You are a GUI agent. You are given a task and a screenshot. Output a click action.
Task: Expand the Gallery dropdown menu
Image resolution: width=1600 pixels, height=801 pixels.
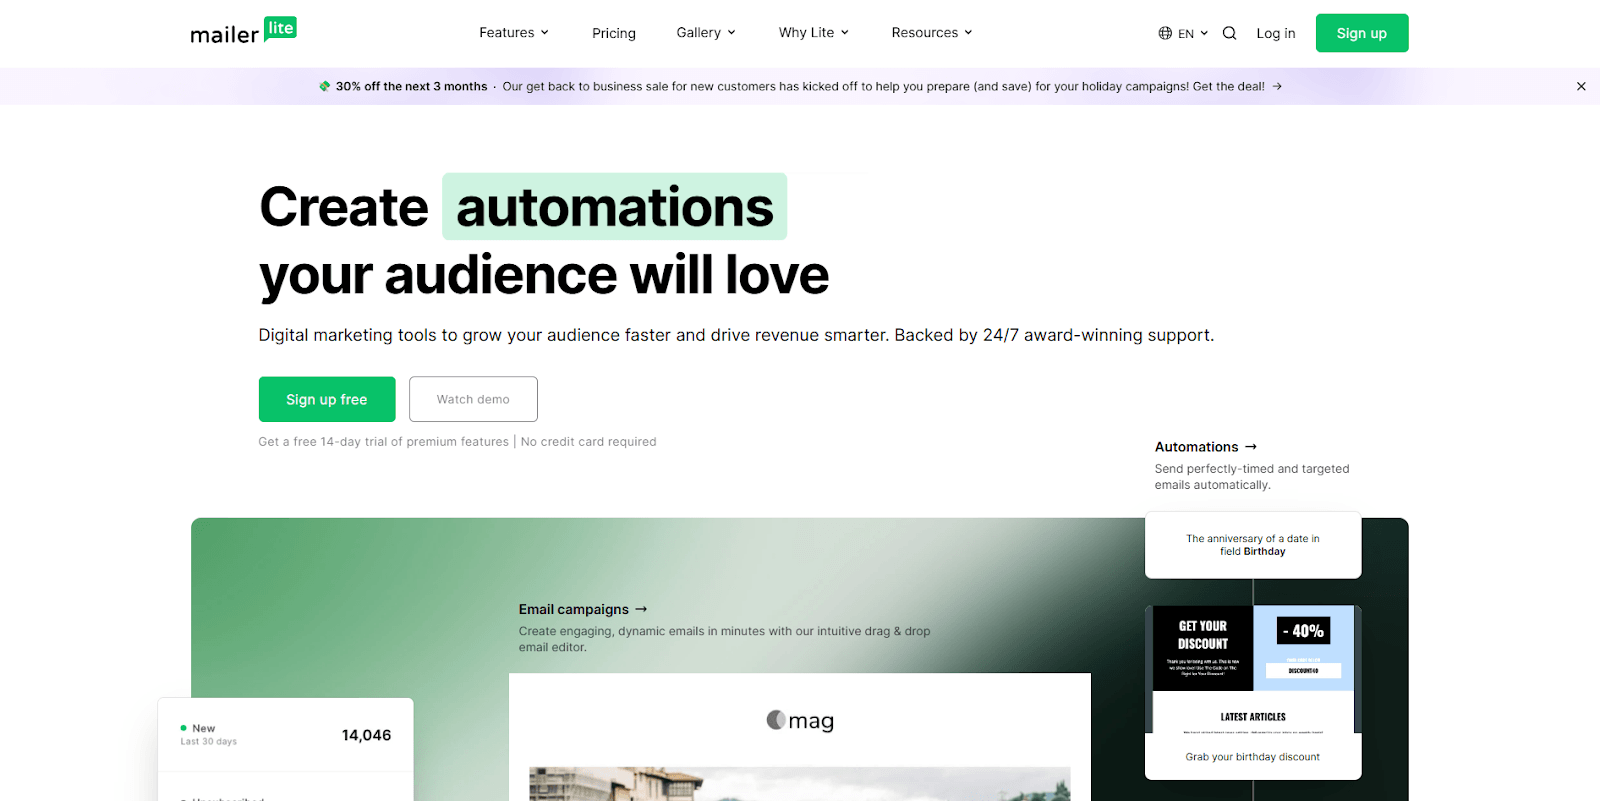click(x=706, y=33)
